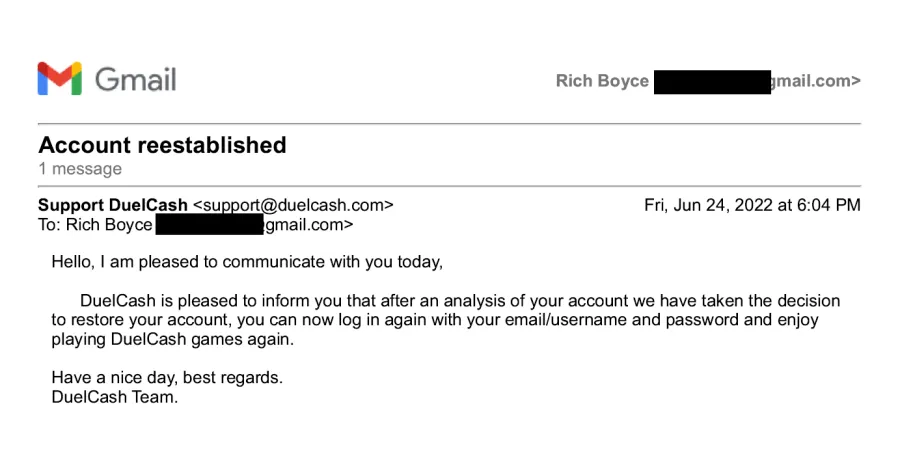
Task: Click restore your account phrase
Action: pos(149,320)
